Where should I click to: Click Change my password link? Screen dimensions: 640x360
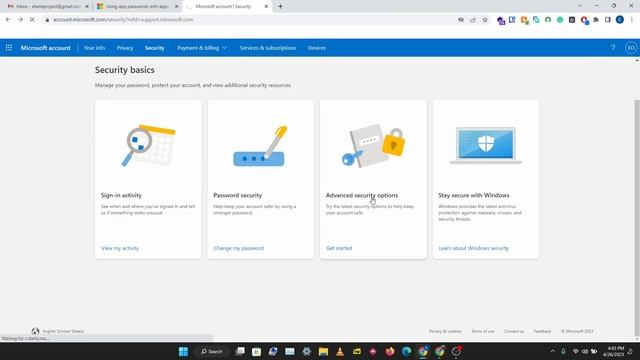click(238, 248)
